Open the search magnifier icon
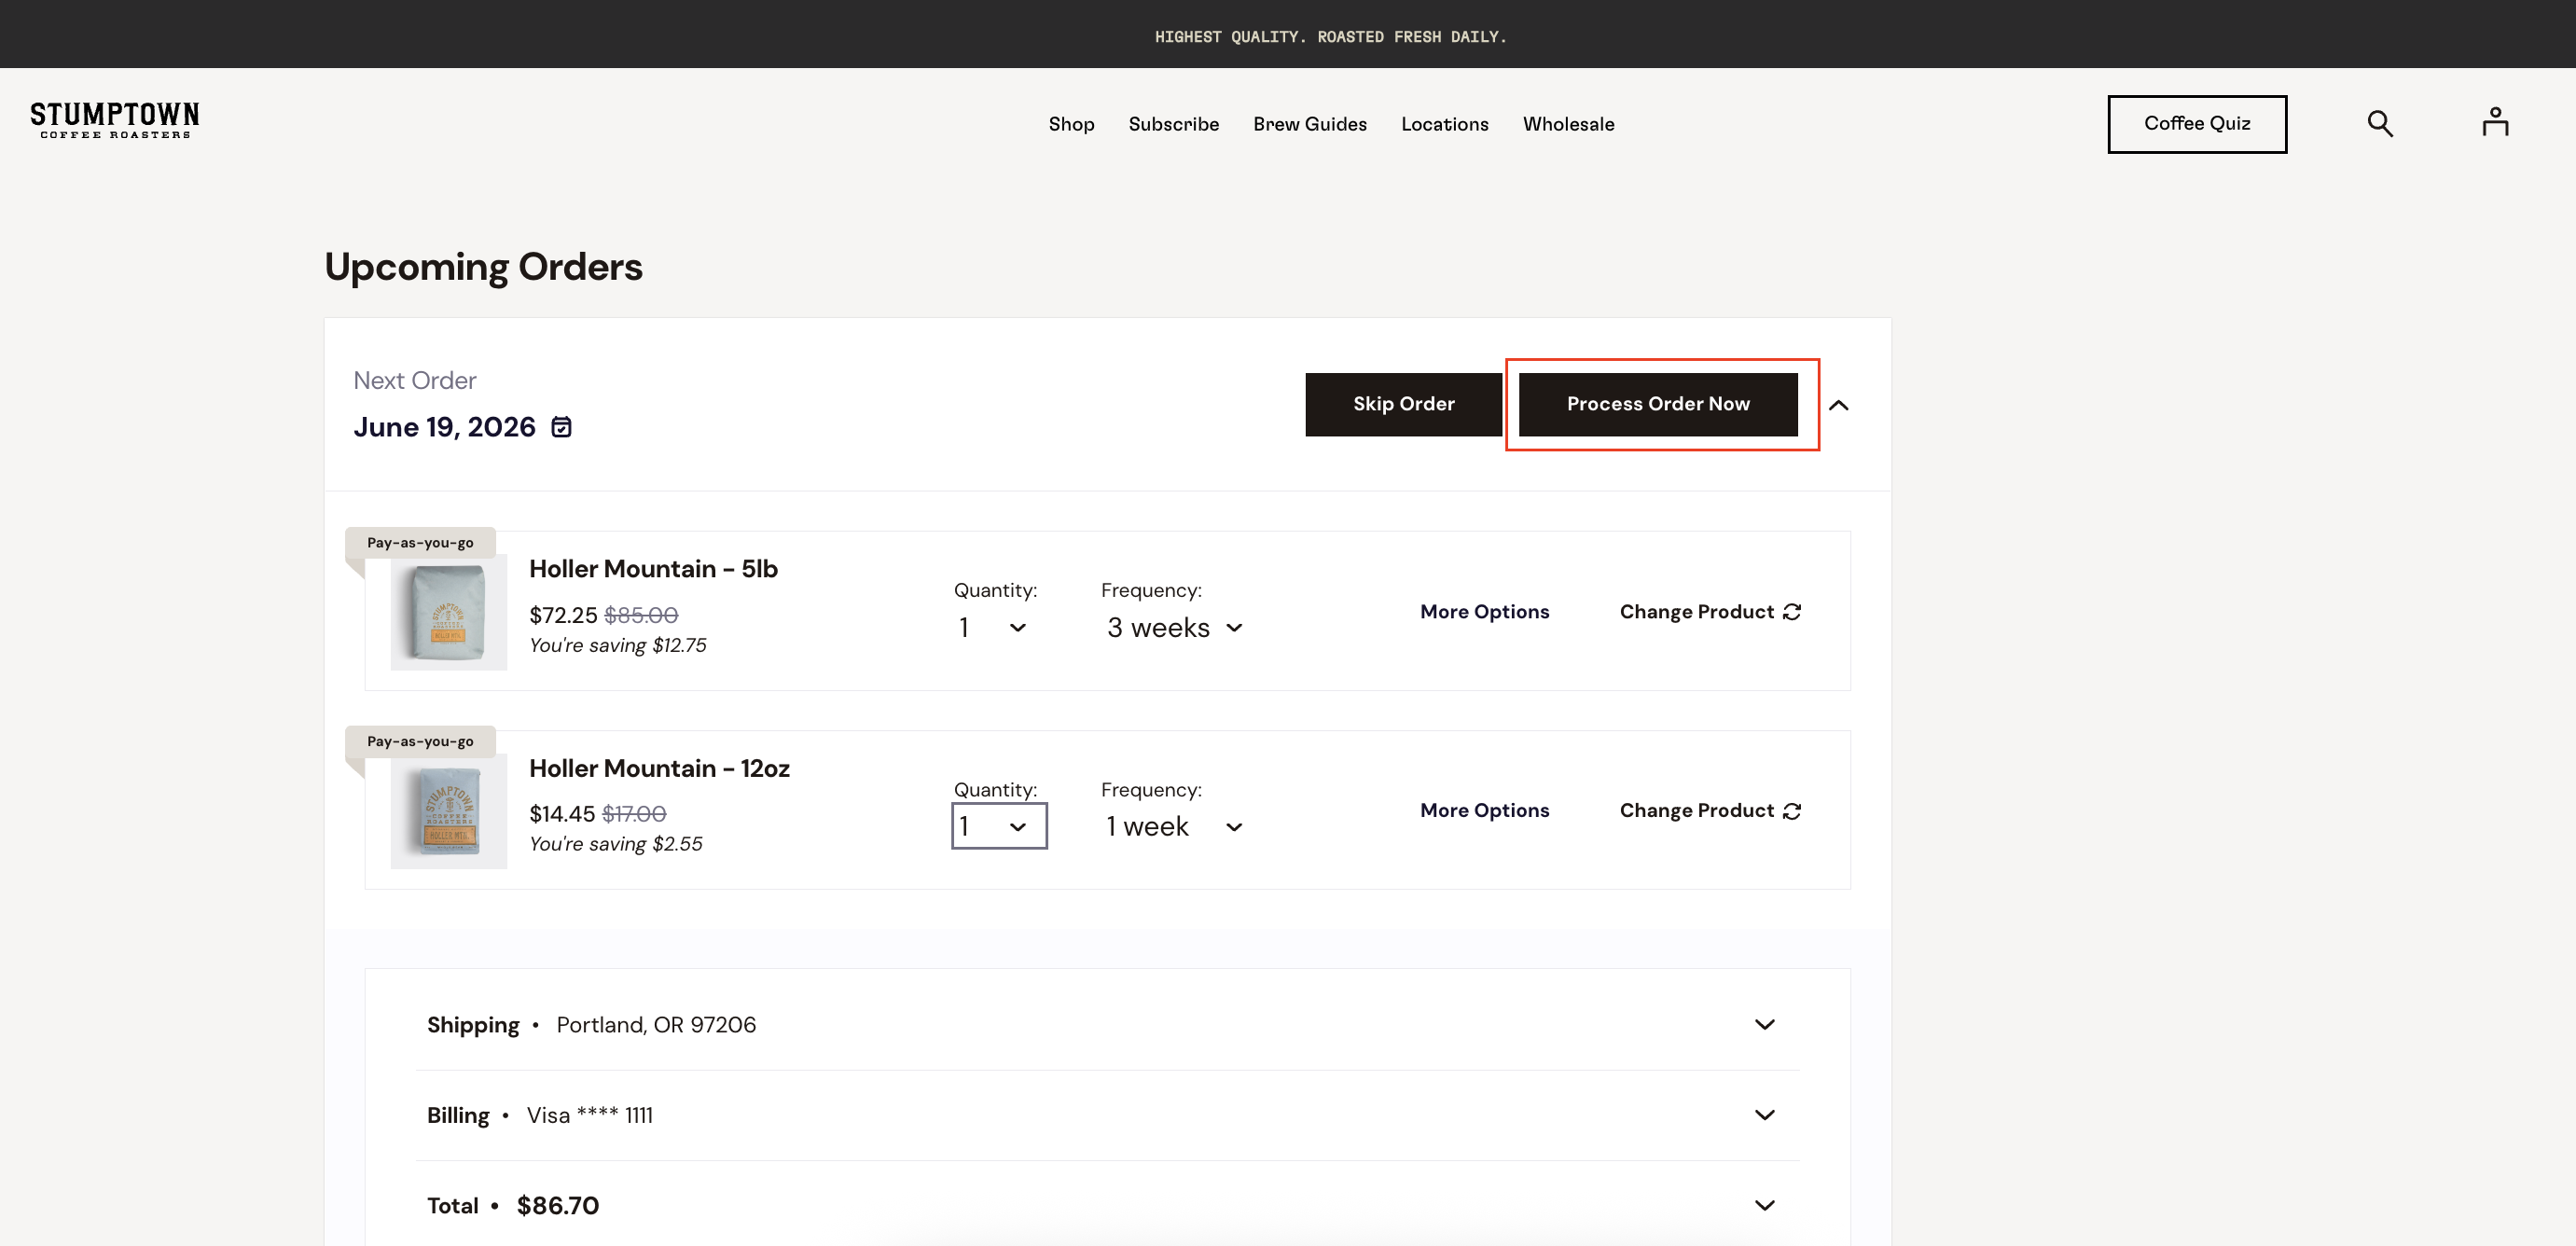The height and width of the screenshot is (1246, 2576). click(x=2380, y=124)
